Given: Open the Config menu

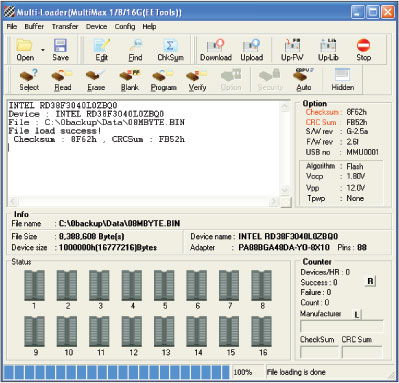Looking at the screenshot, I should click(x=125, y=26).
